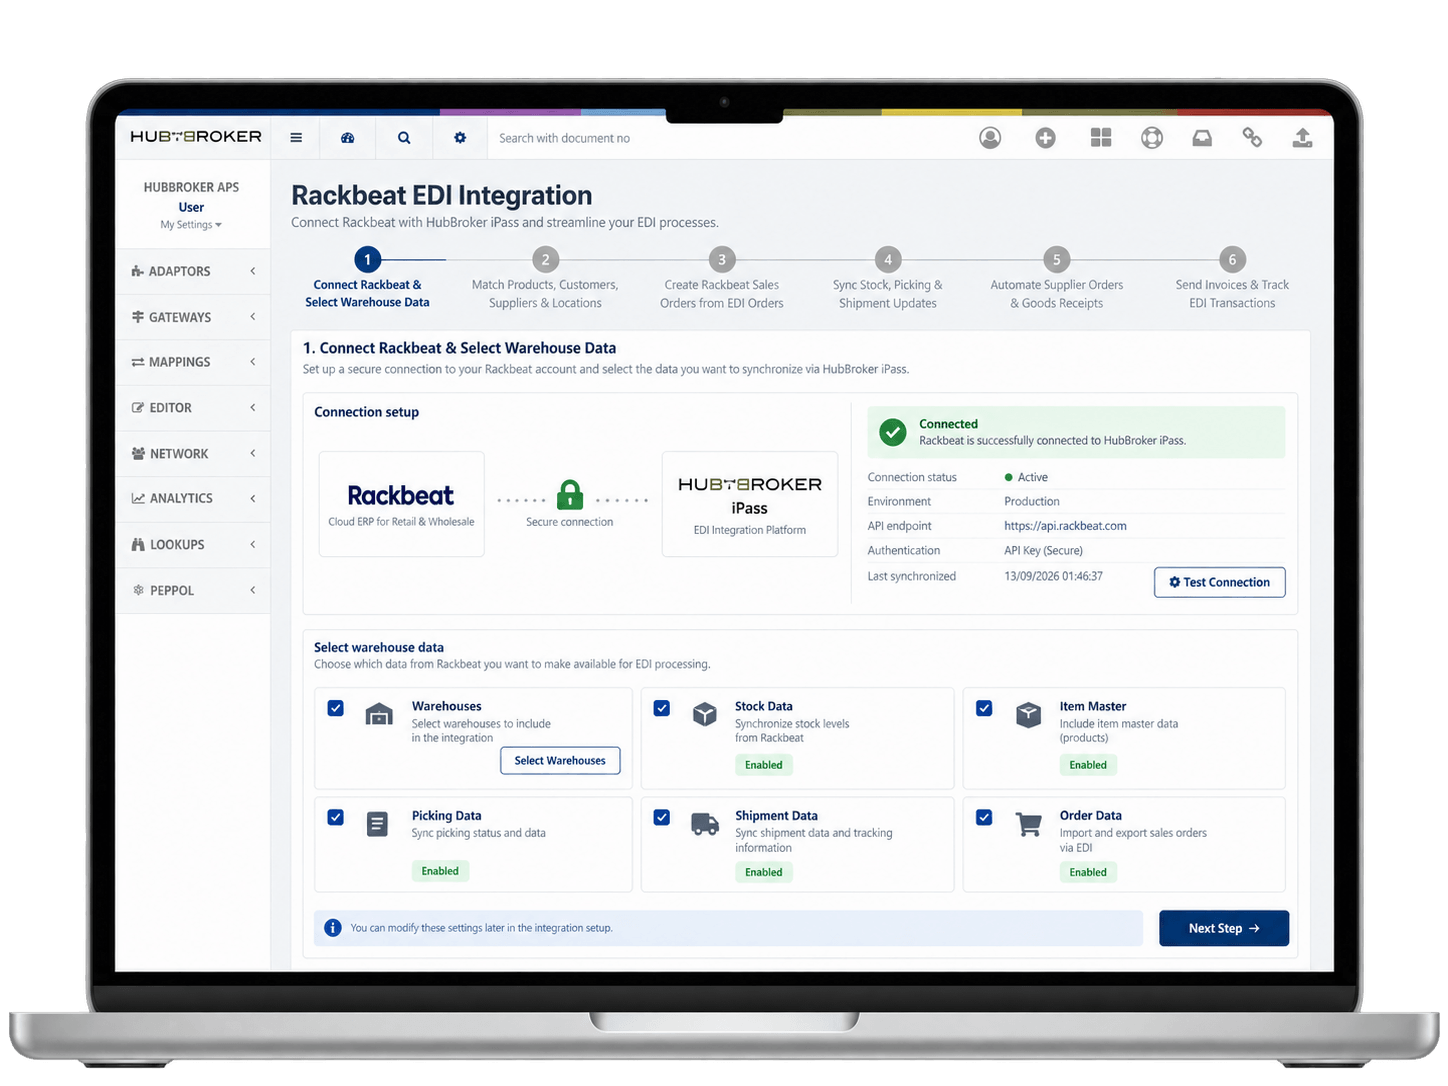Click the Select Warehouses button
Screen dimensions: 1448x1086
[x=560, y=761]
